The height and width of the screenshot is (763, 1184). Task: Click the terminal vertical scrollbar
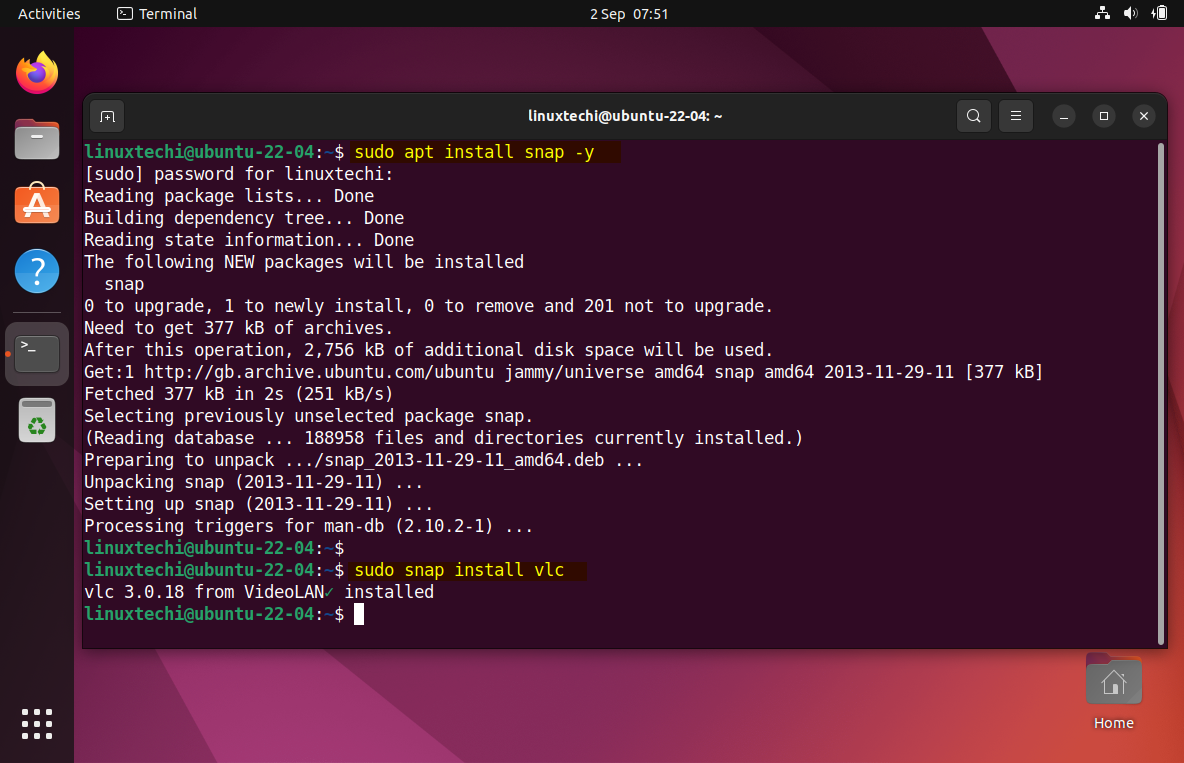pyautogui.click(x=1161, y=393)
